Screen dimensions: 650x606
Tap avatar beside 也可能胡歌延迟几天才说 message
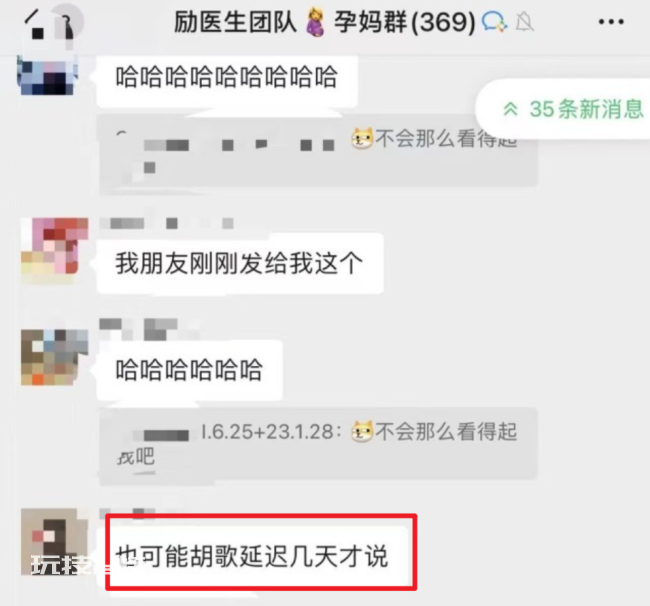tap(55, 542)
